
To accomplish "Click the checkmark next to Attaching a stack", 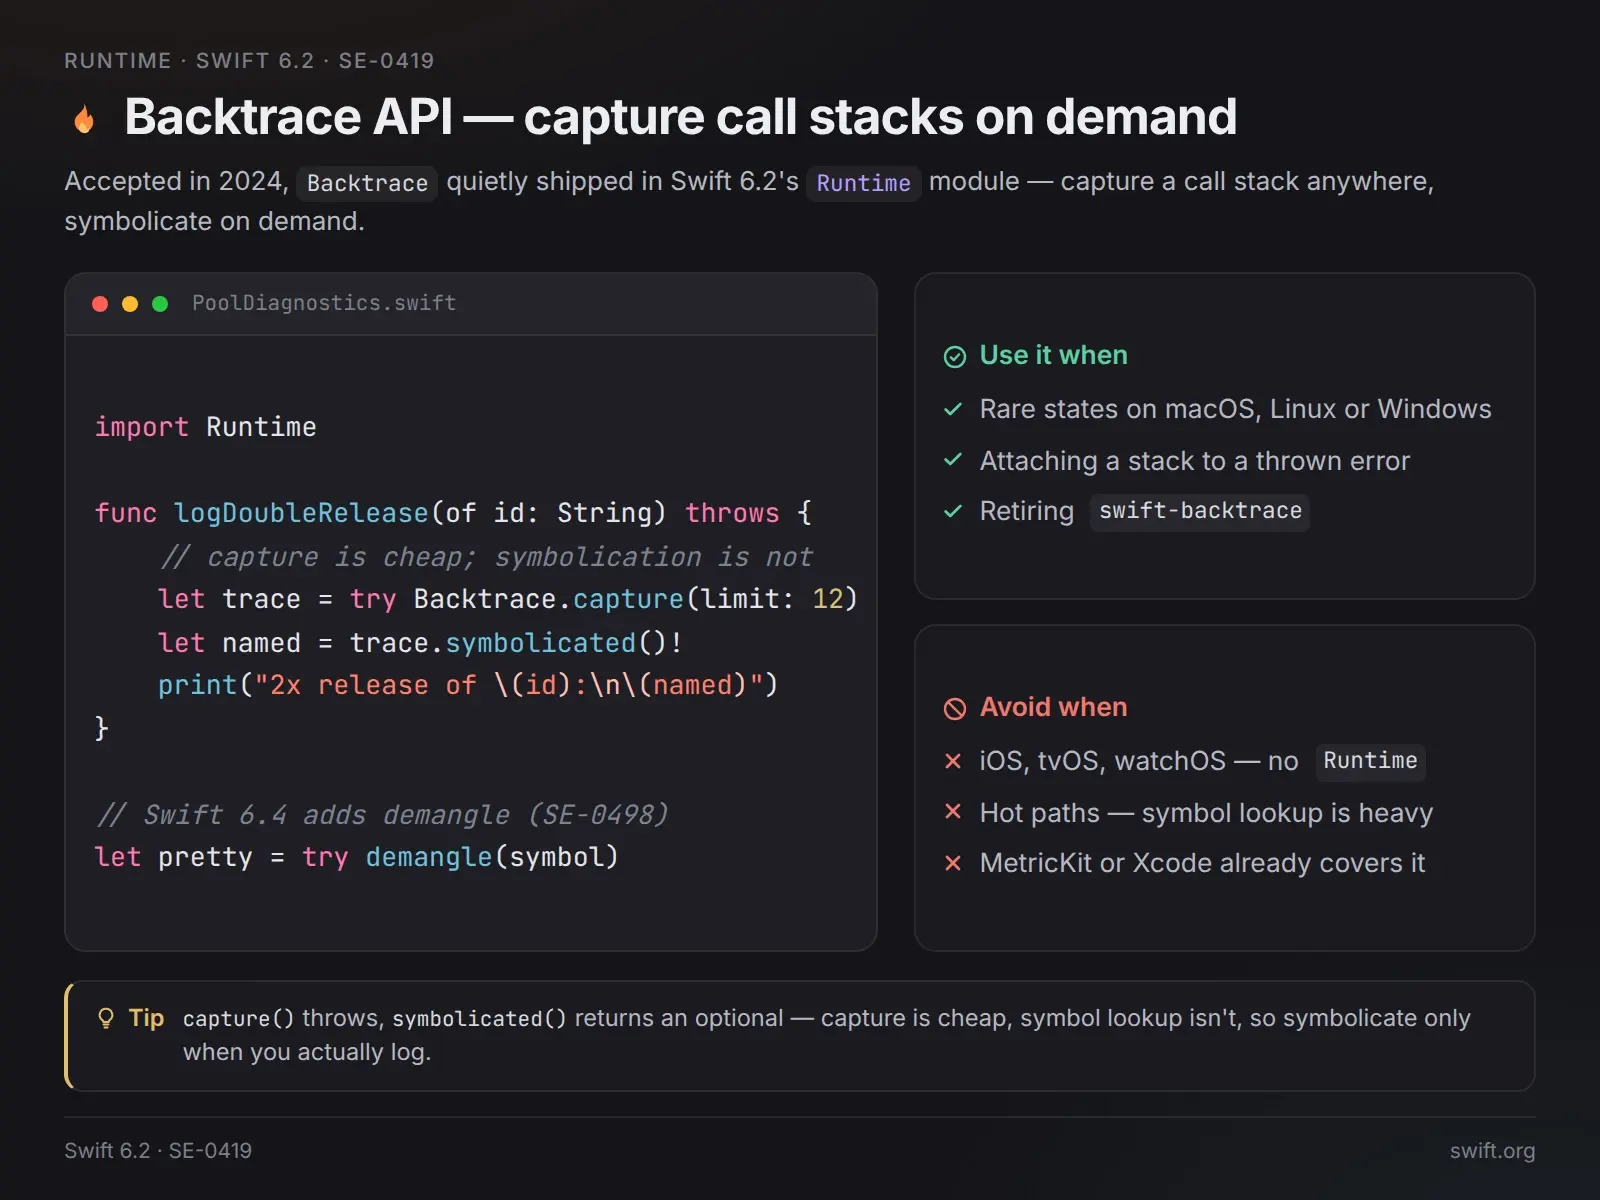I will 953,460.
